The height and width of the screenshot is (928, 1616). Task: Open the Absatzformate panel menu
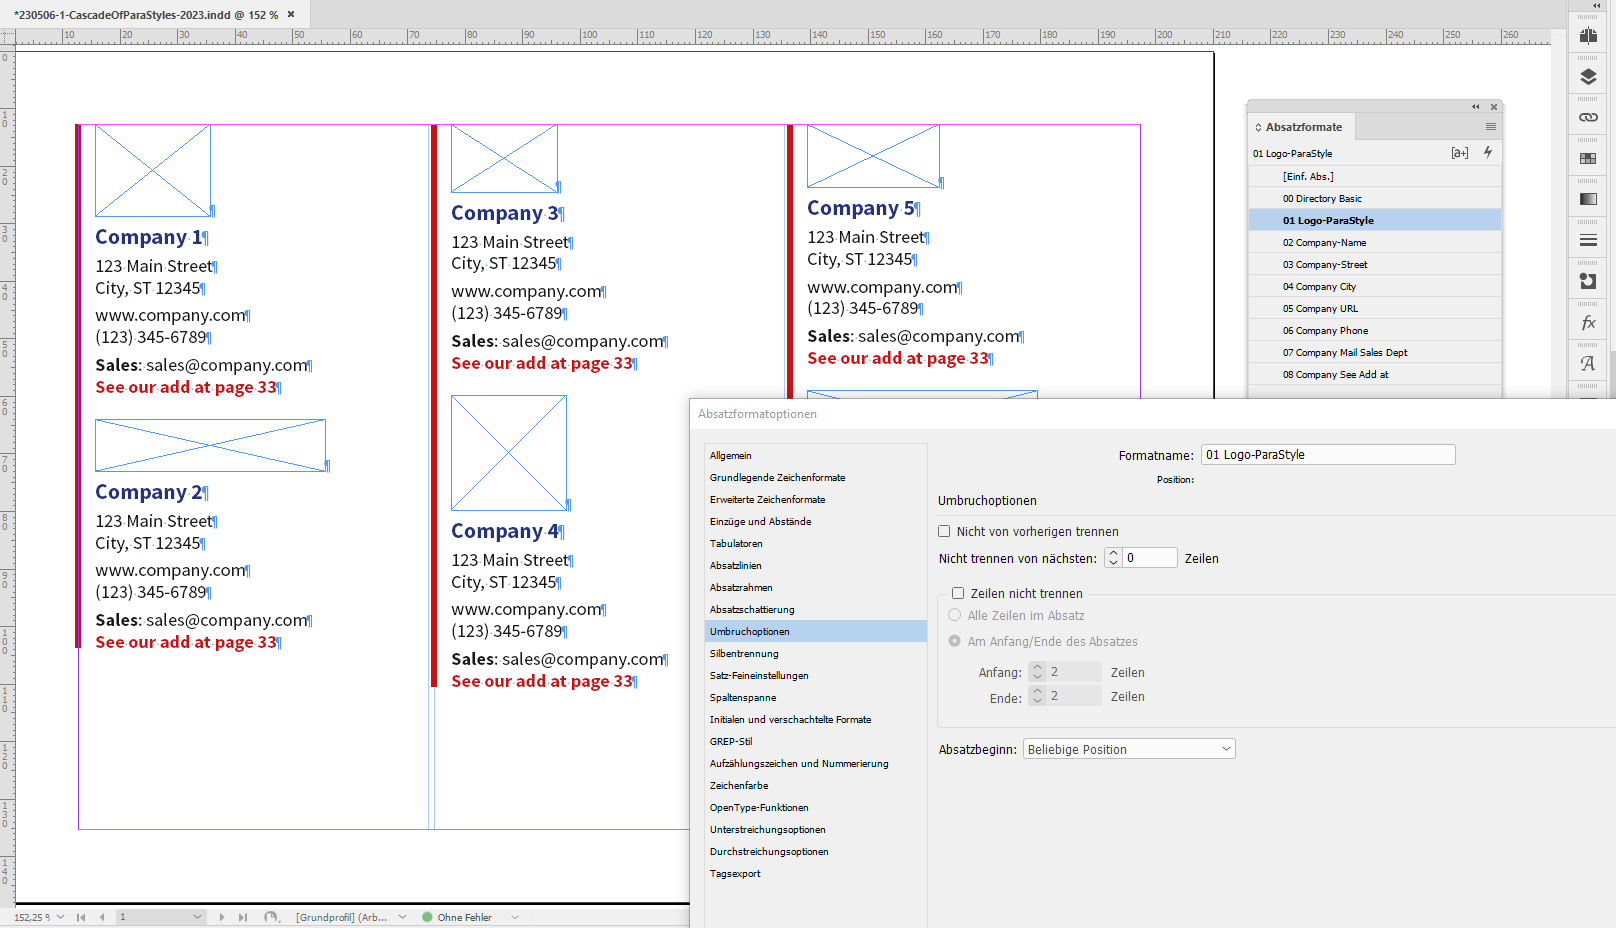1491,126
